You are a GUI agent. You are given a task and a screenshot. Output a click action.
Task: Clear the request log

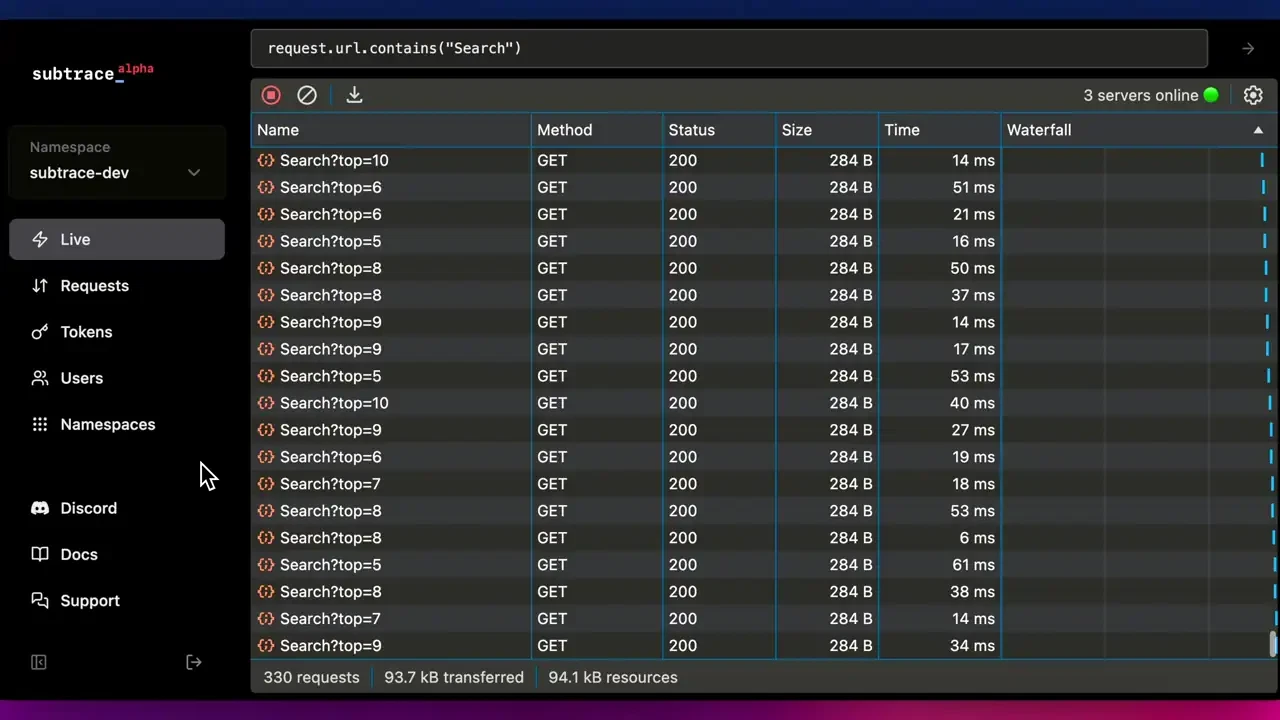pyautogui.click(x=307, y=95)
